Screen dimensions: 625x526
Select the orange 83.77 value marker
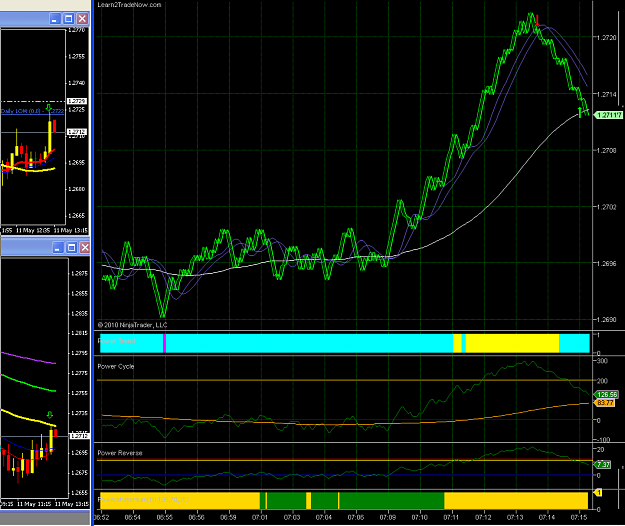pos(605,403)
